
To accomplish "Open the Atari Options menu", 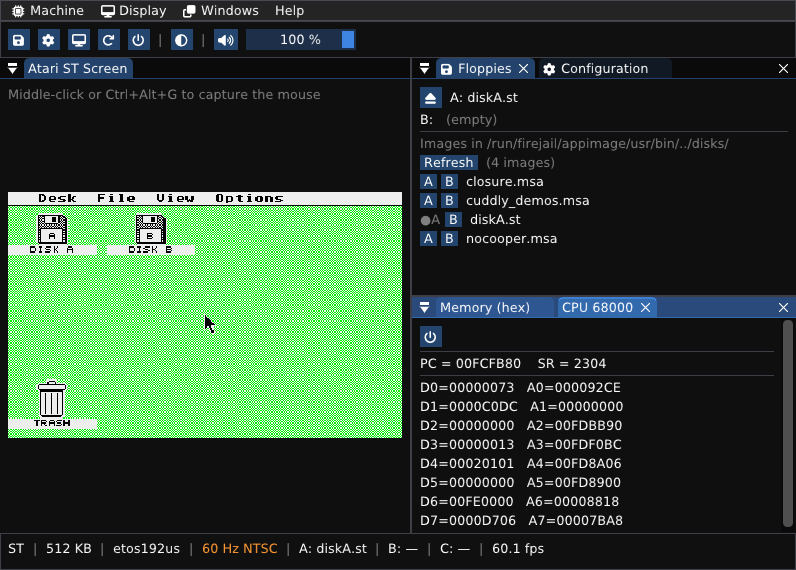I will pos(249,198).
